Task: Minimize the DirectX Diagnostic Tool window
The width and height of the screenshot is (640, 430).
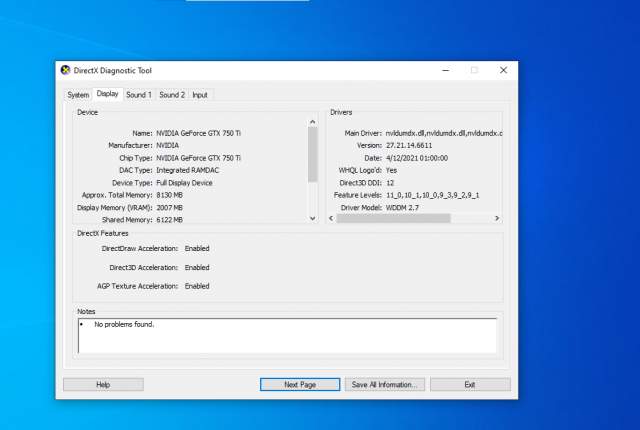Action: [x=446, y=70]
